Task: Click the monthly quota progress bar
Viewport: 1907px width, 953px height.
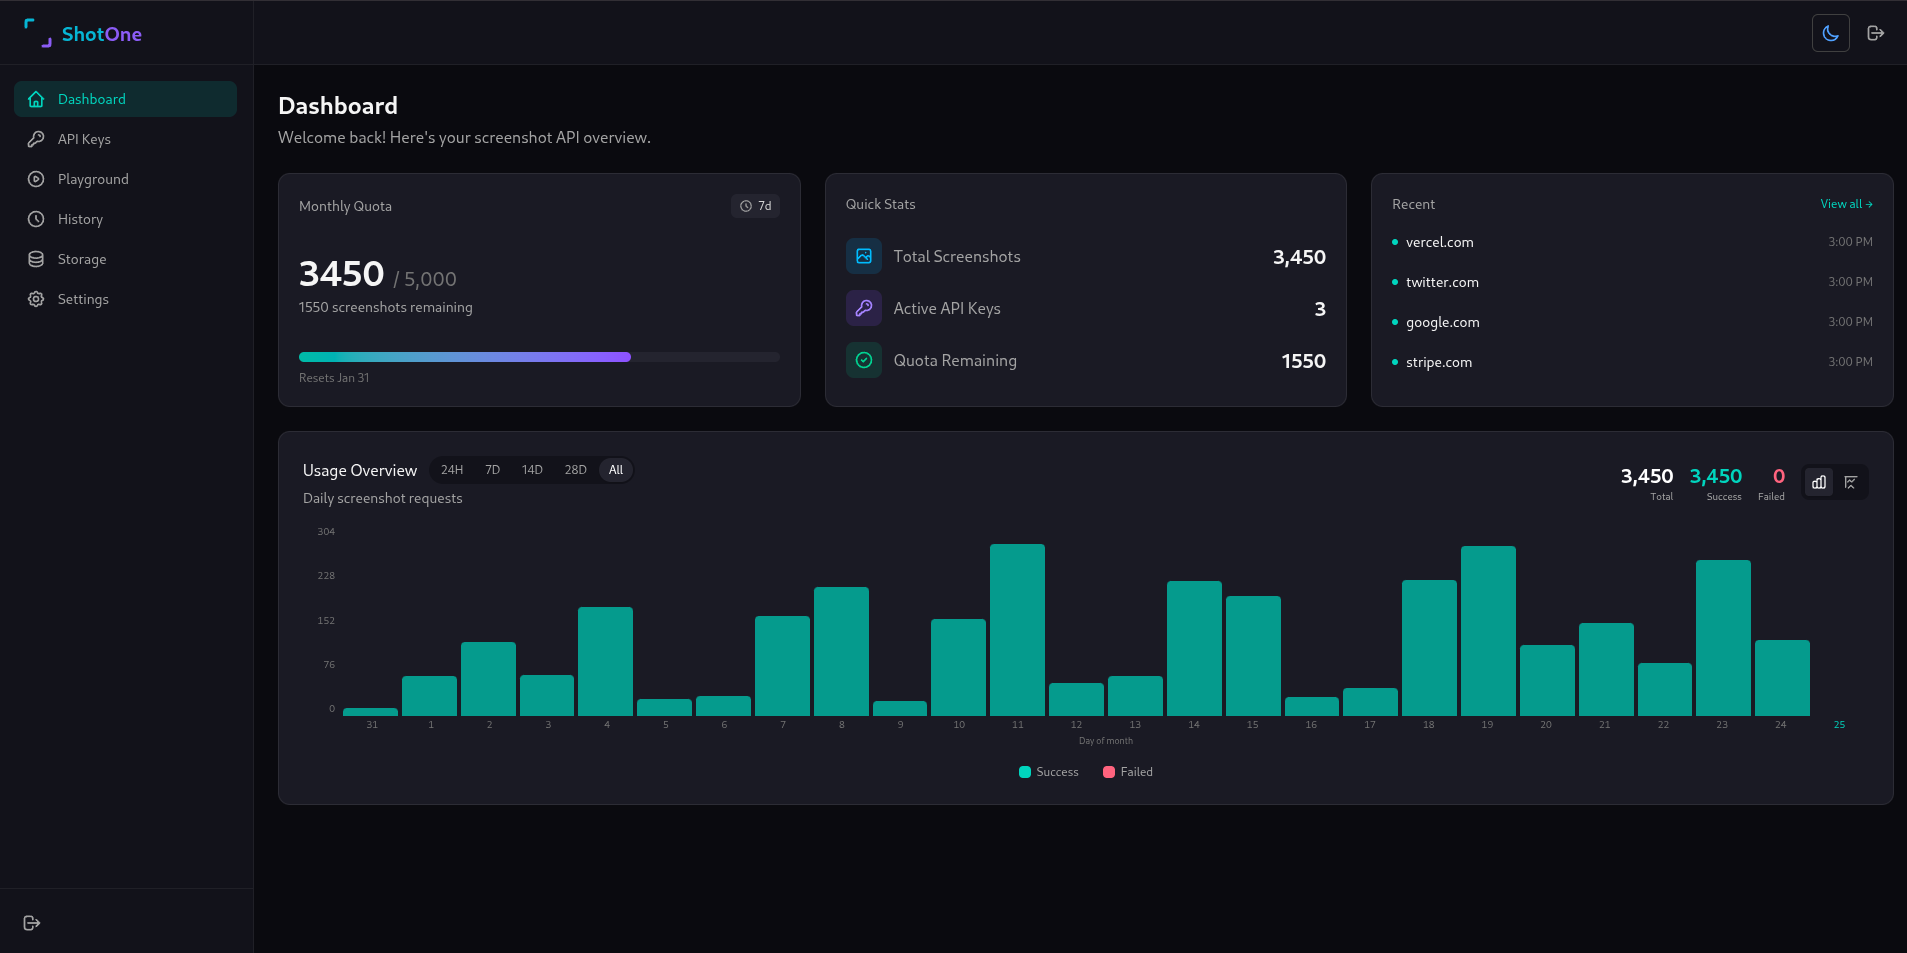Action: (x=538, y=356)
